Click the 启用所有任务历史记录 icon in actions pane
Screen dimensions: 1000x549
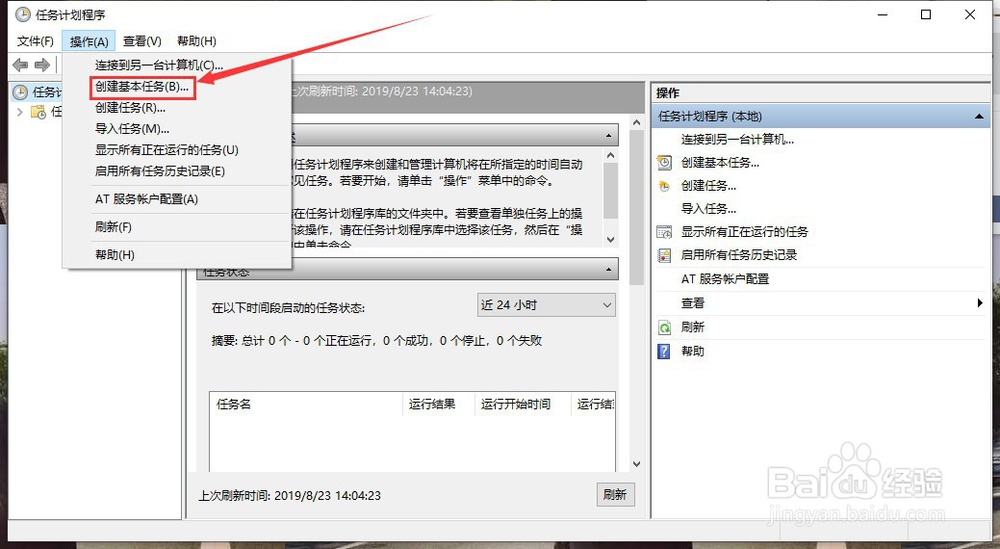point(665,255)
